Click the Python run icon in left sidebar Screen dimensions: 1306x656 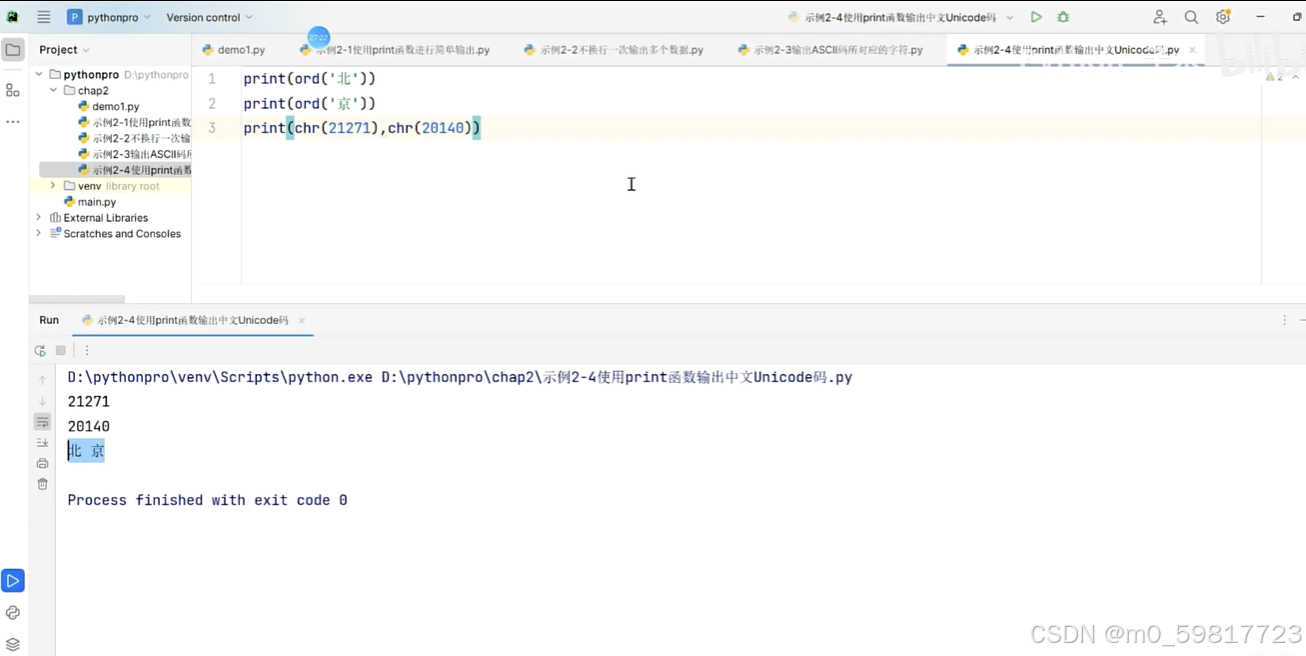pos(13,580)
